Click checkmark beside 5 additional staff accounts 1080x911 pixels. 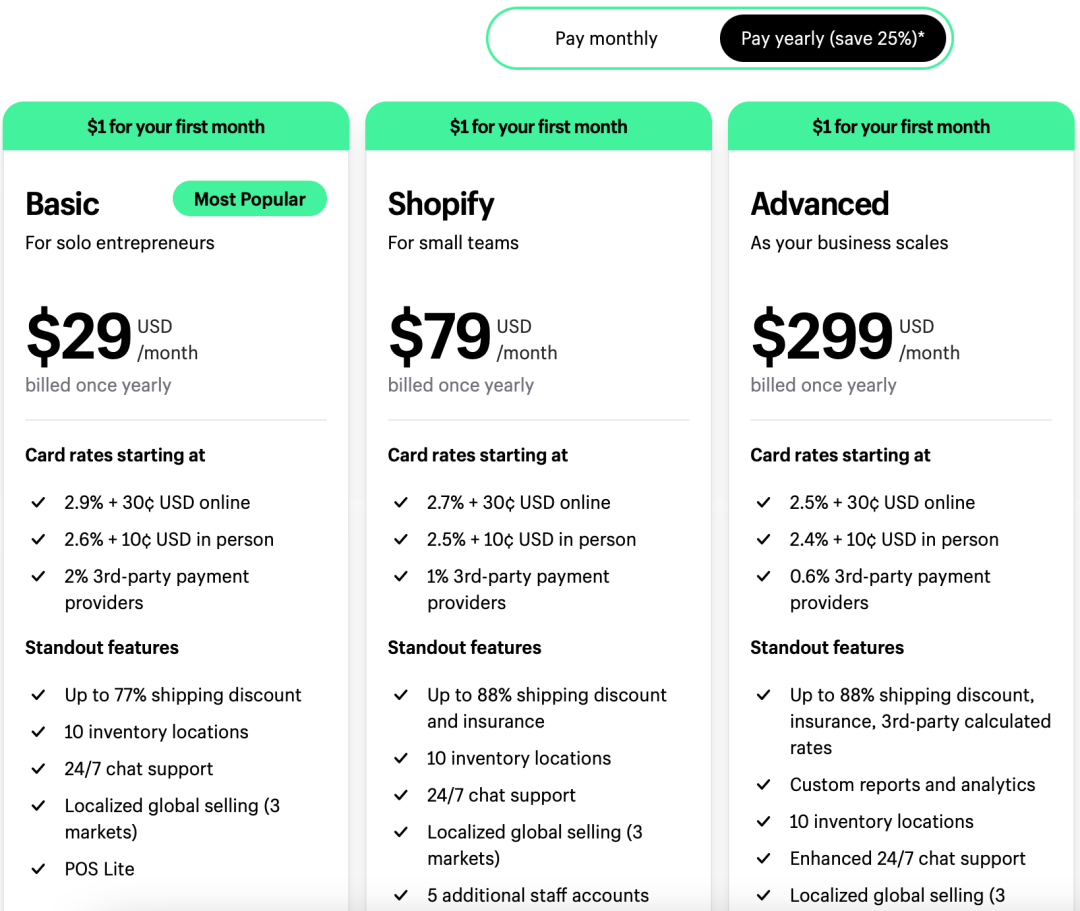click(x=401, y=895)
